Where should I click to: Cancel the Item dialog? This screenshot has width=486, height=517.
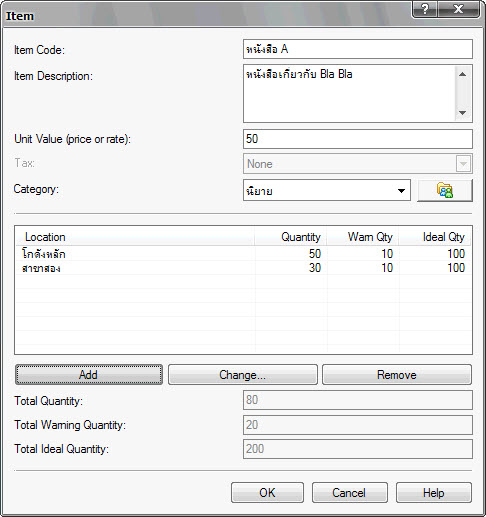(x=349, y=492)
